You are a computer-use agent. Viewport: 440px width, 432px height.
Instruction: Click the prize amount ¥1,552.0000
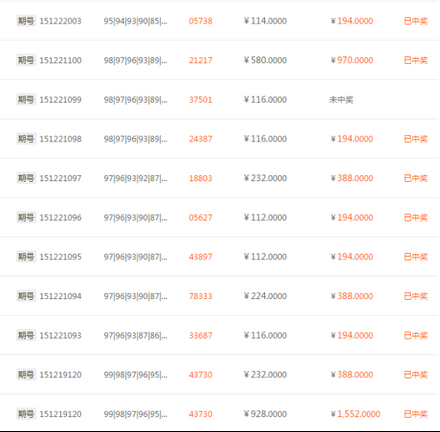coord(355,414)
